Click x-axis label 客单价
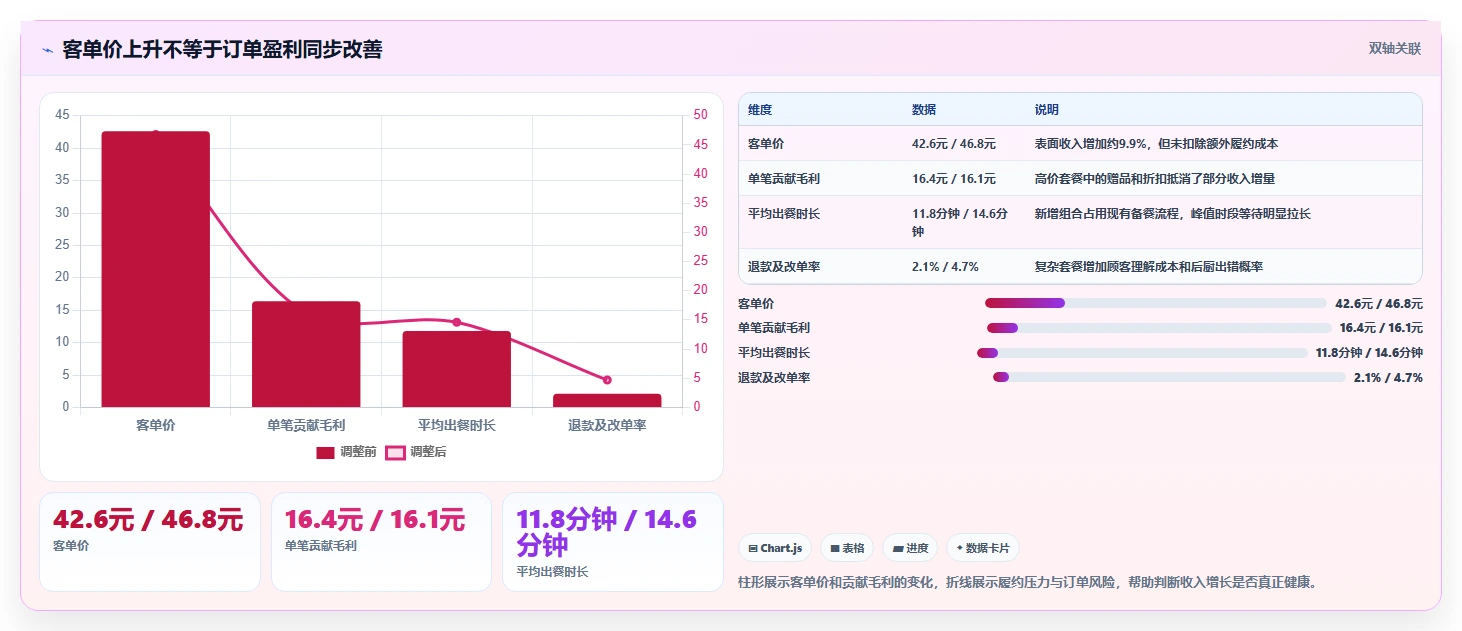The width and height of the screenshot is (1462, 631). [156, 425]
